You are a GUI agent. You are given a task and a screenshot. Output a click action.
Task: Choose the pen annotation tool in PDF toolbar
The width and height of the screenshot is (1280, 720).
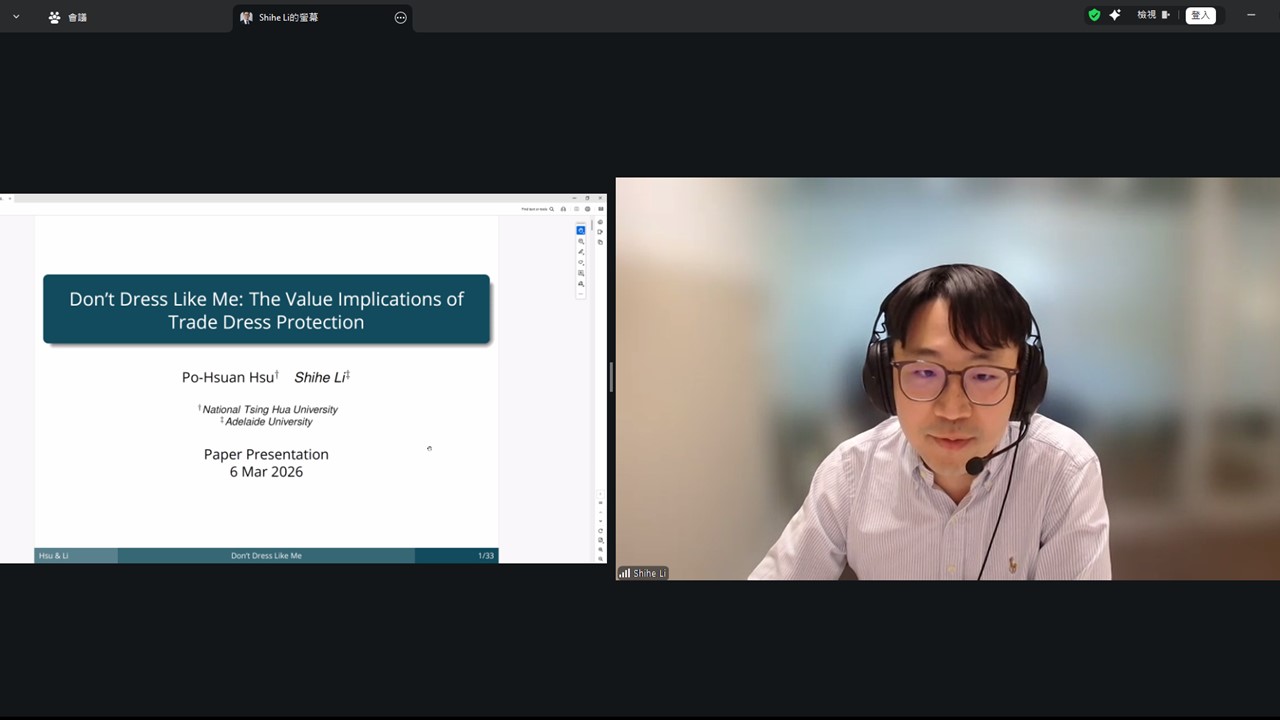point(581,252)
